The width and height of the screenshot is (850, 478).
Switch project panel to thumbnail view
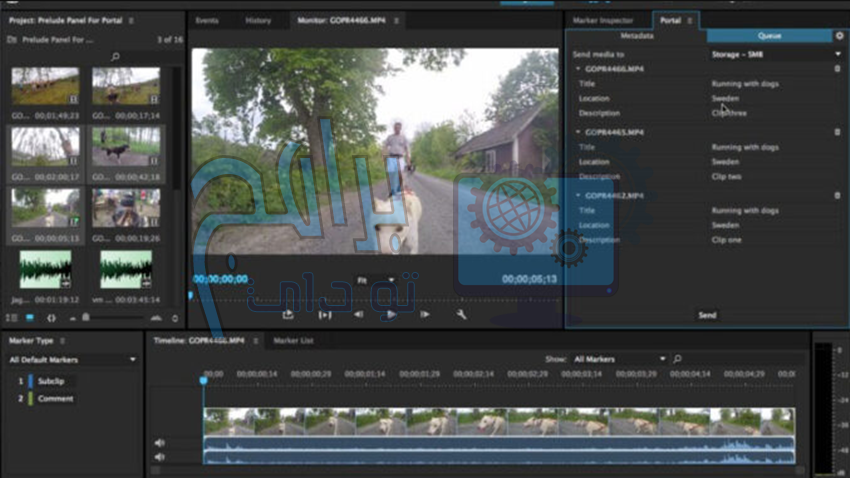[28, 317]
